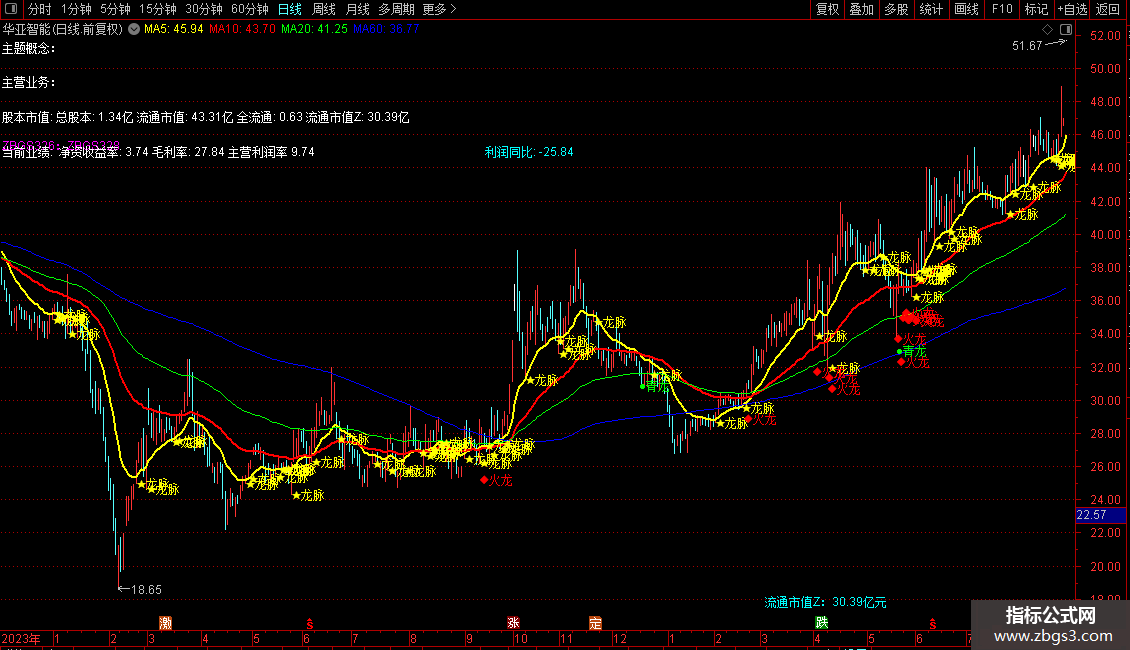Click the 股本市值 info line

pos(205,117)
